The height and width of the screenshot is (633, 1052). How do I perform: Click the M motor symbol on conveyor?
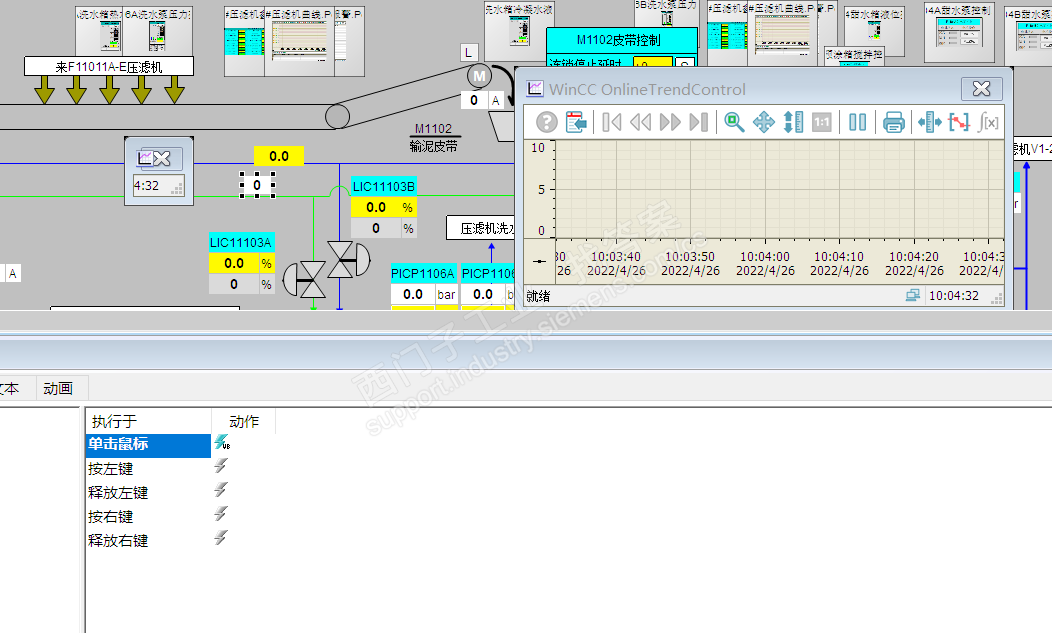tap(480, 77)
